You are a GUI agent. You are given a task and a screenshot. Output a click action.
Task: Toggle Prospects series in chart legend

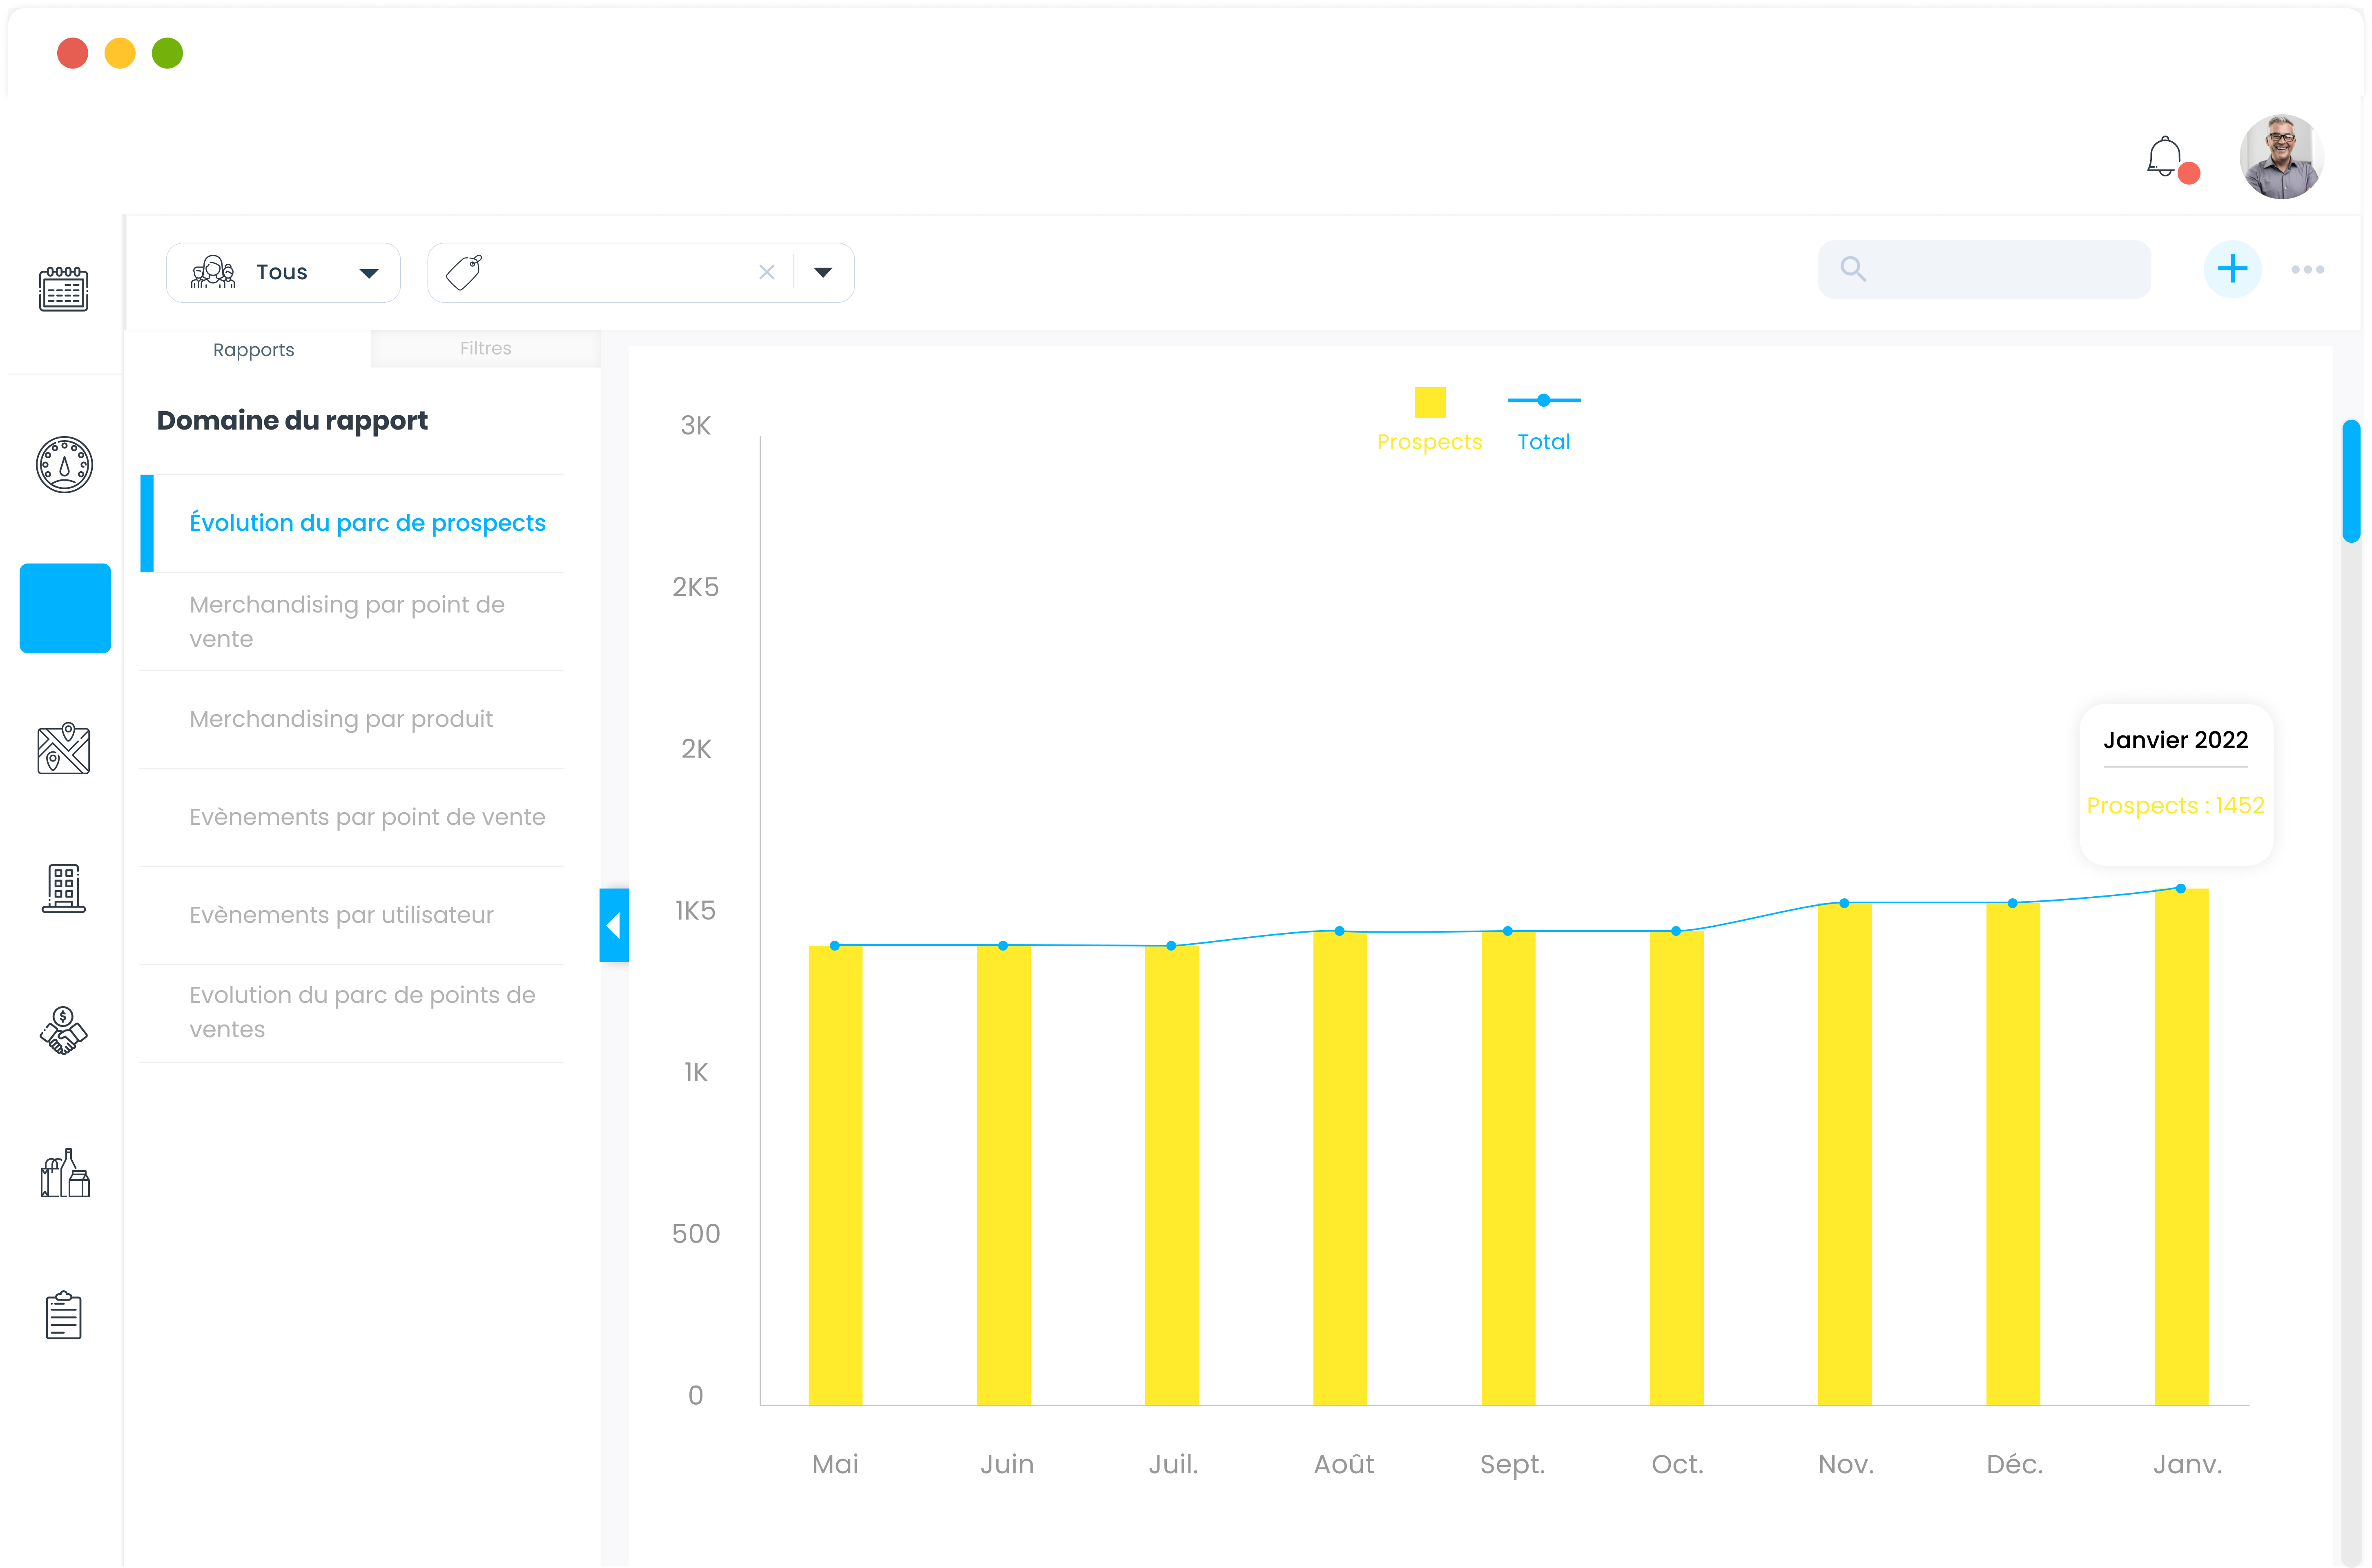(1429, 420)
